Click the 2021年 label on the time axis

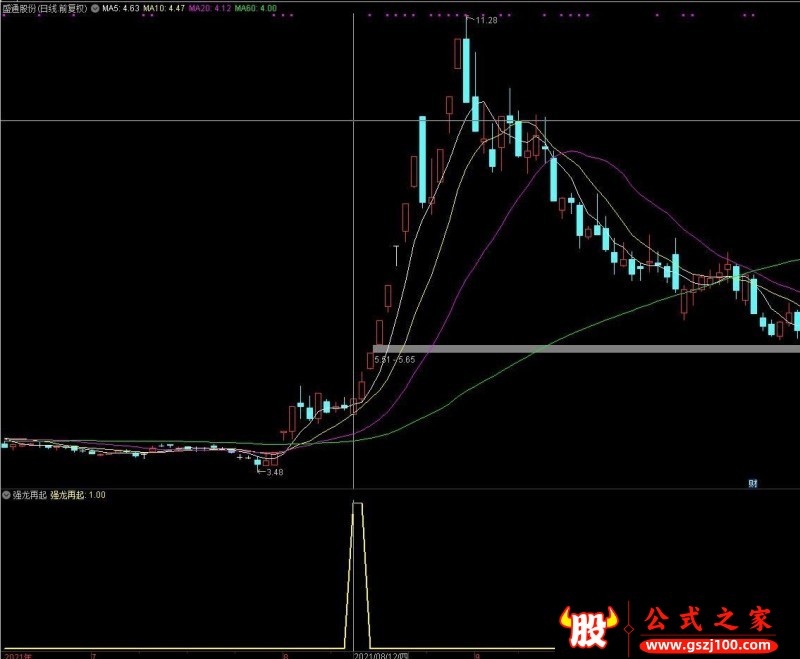pos(18,656)
